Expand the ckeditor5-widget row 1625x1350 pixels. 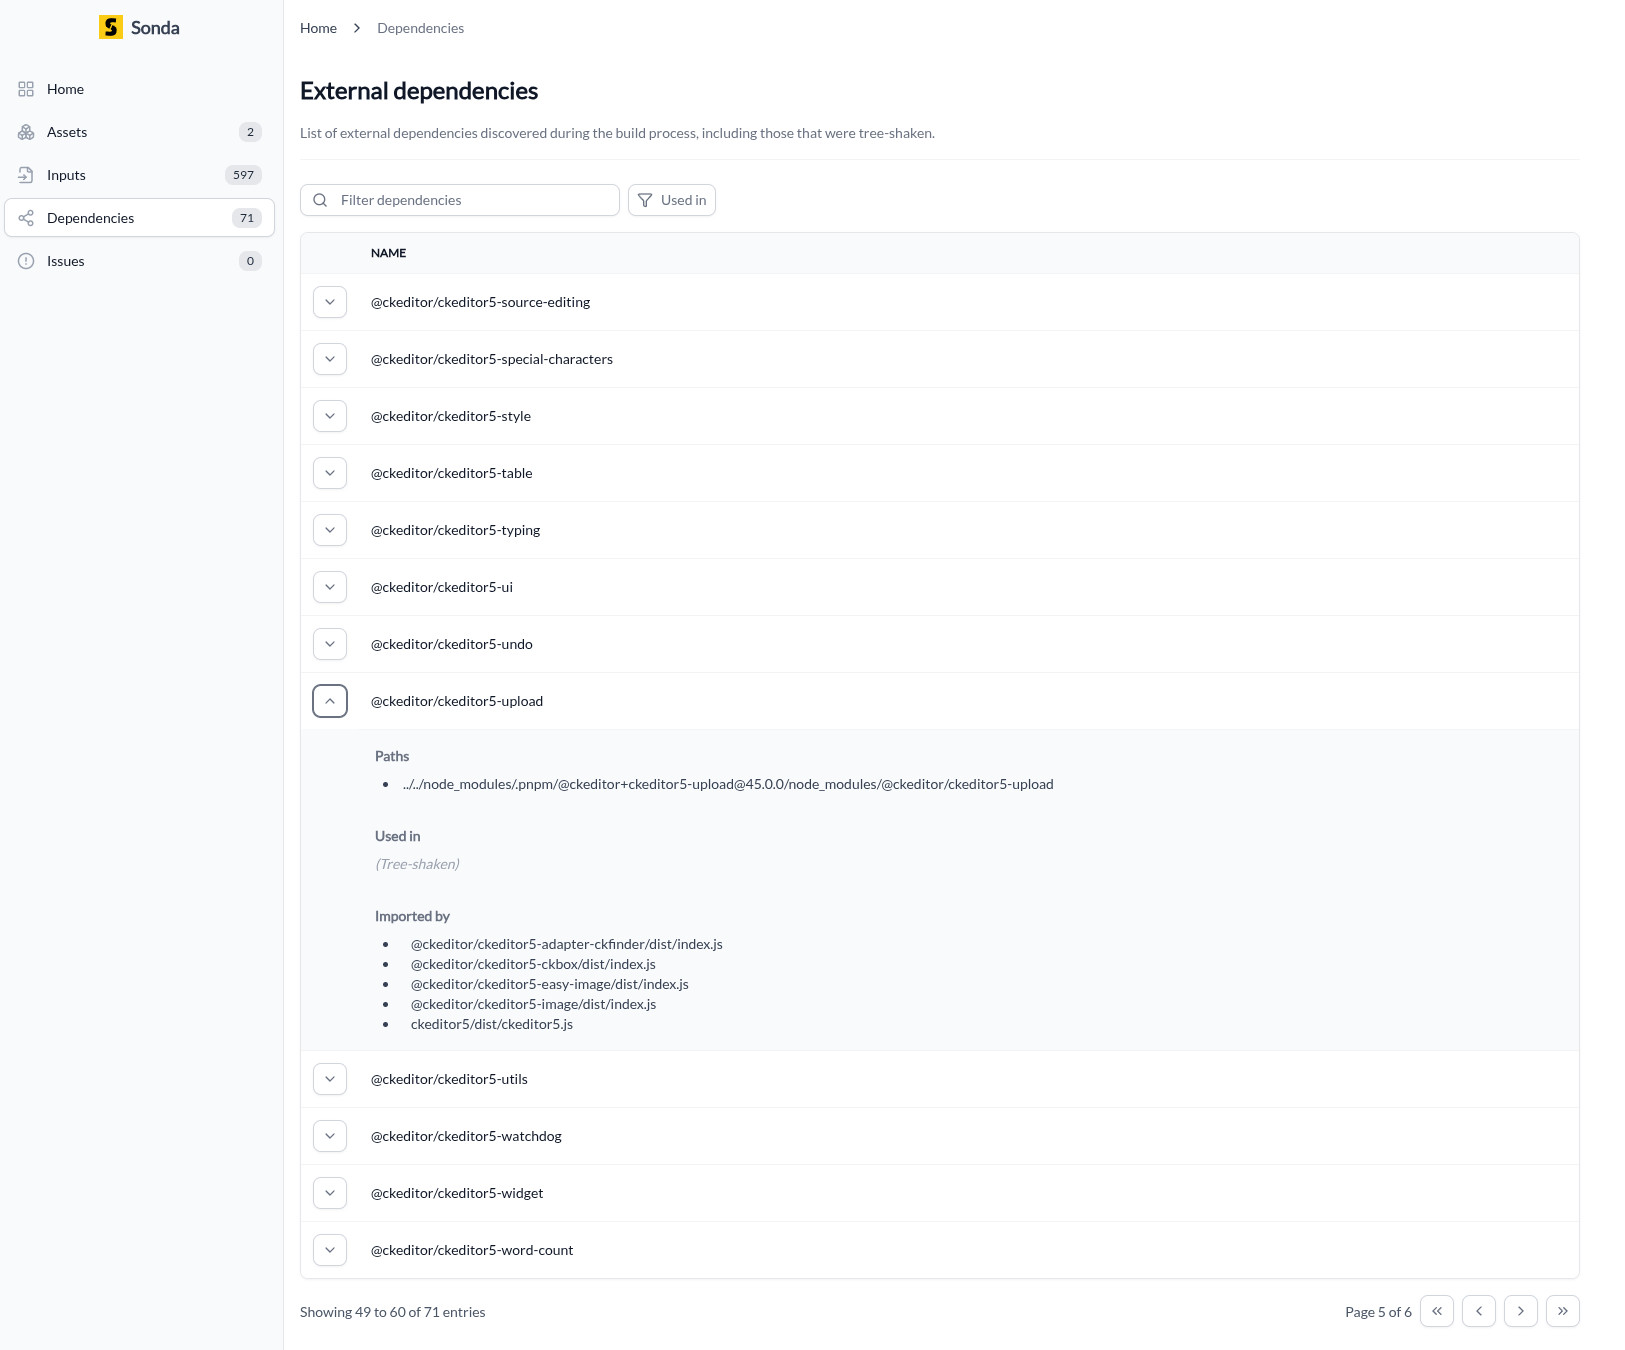coord(330,1193)
